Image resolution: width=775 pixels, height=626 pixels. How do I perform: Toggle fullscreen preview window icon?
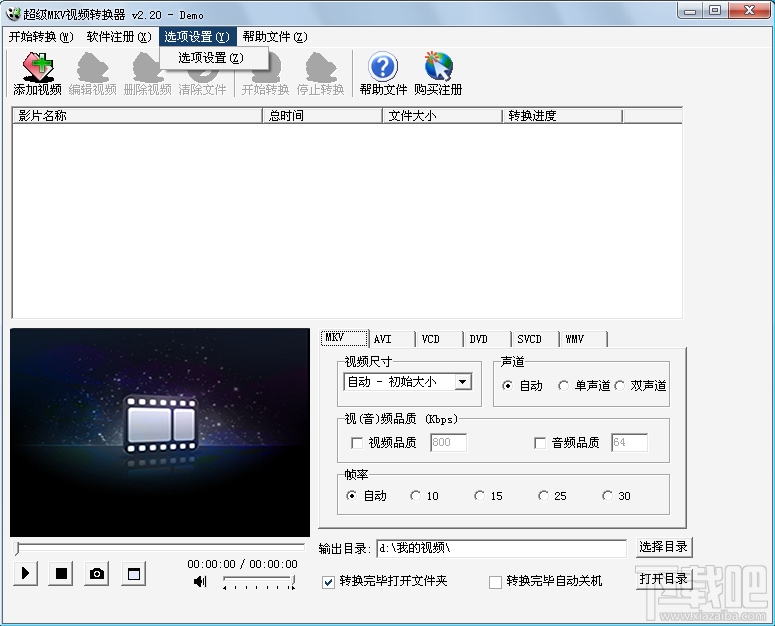[133, 573]
